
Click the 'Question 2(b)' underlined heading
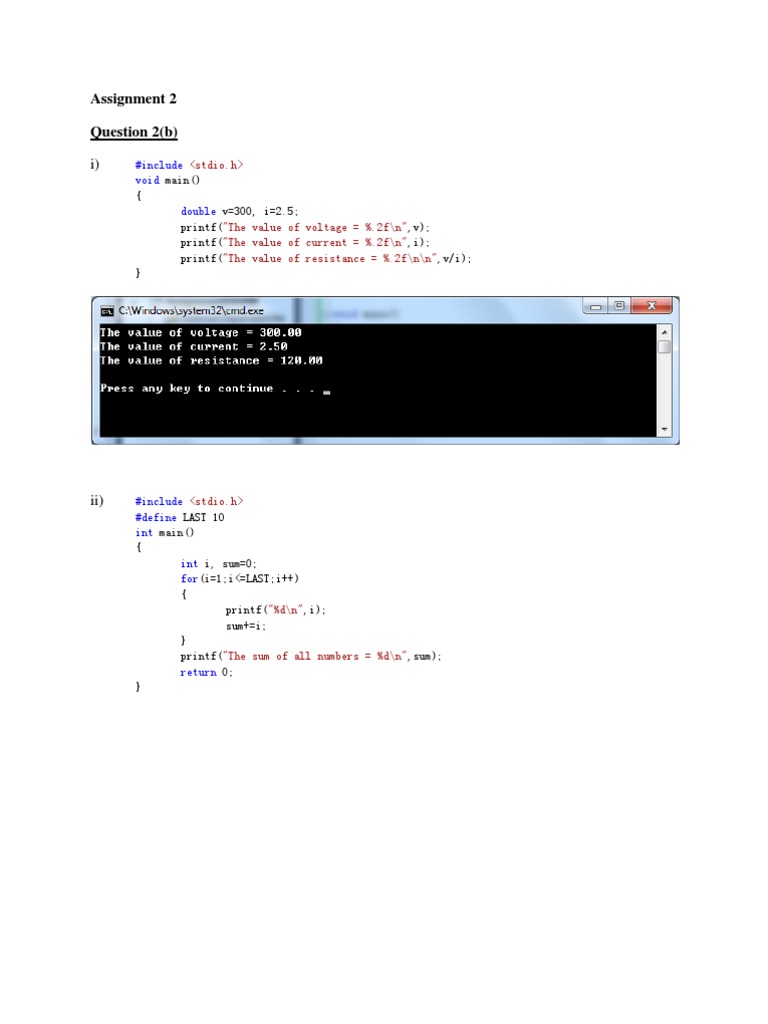134,132
